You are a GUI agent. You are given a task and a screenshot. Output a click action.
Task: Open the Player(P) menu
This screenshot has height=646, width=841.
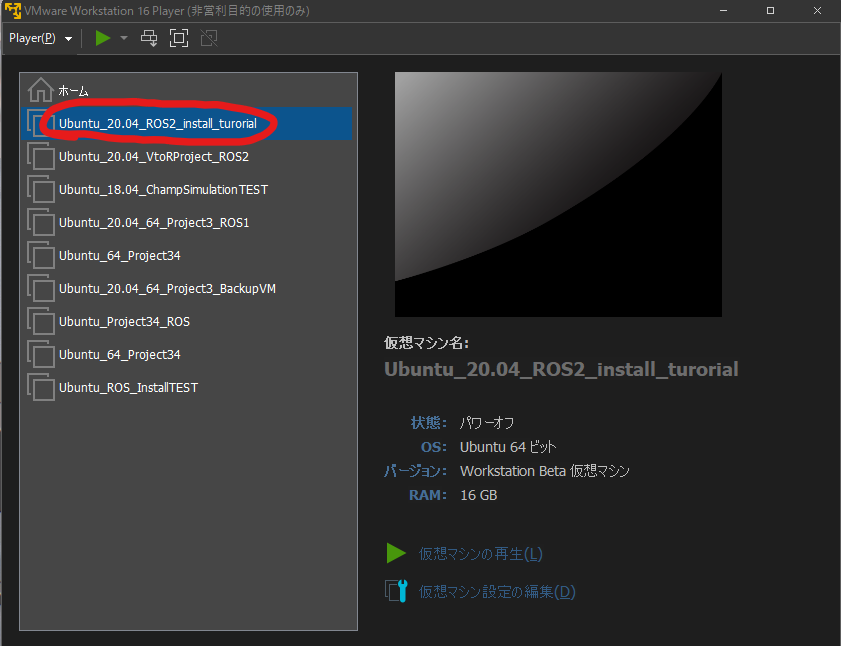click(32, 37)
